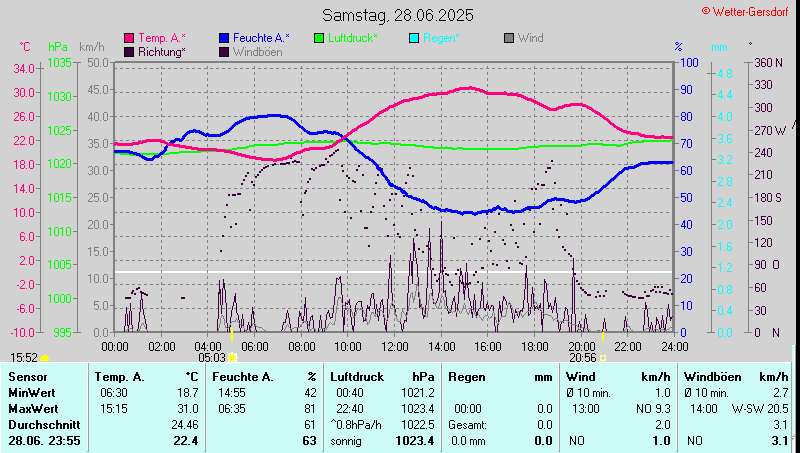Click the 270 W direction axis label

(x=770, y=131)
